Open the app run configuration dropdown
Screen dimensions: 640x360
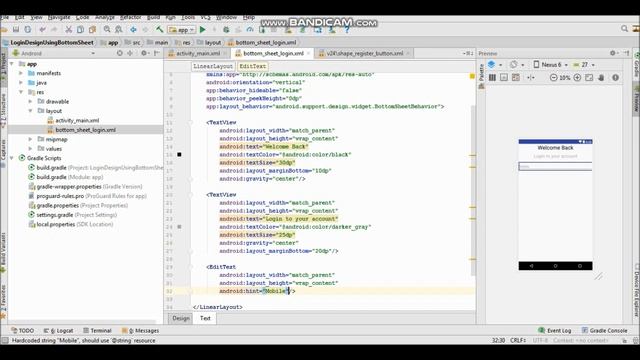pos(181,30)
